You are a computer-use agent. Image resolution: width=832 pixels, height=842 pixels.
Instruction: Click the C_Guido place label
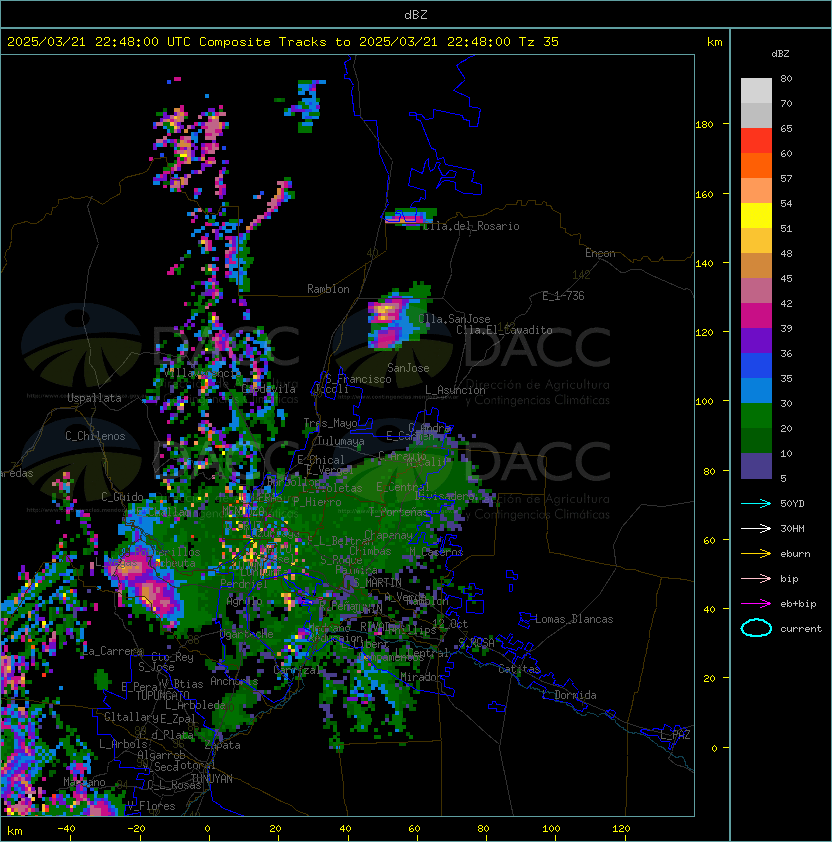tap(122, 497)
